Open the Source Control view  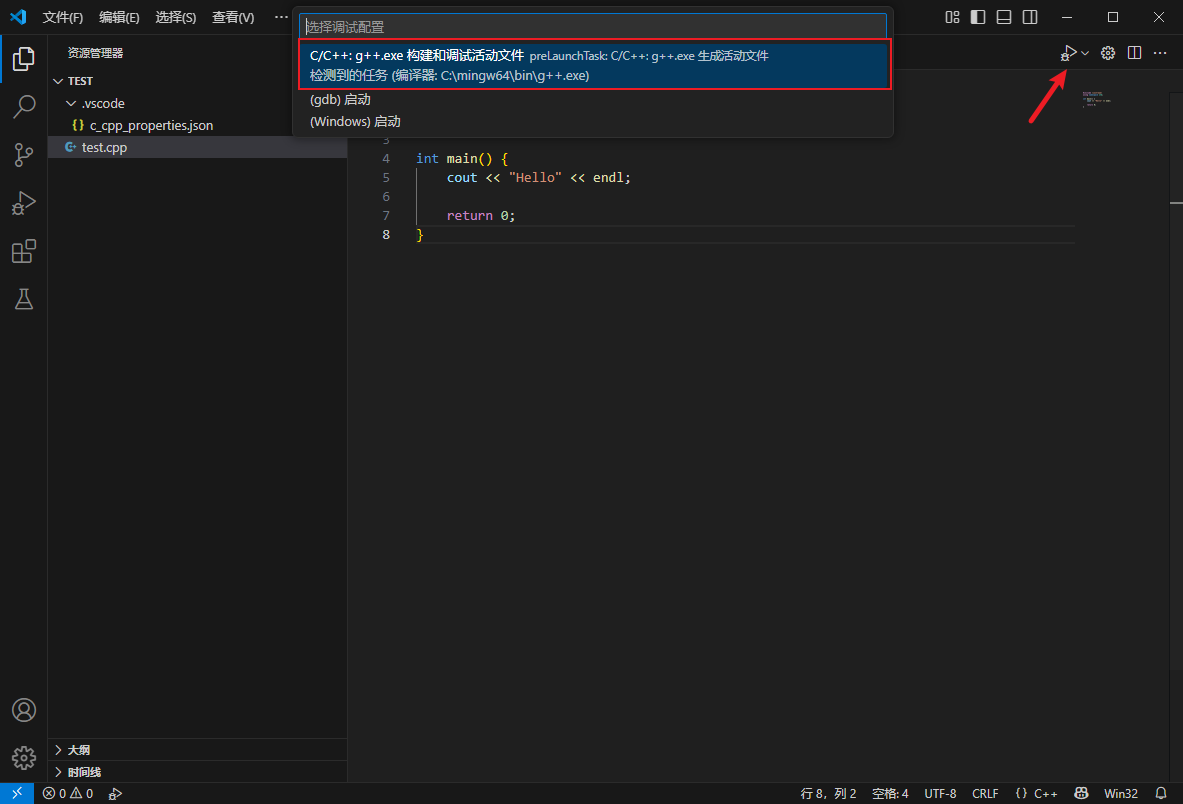[x=23, y=155]
